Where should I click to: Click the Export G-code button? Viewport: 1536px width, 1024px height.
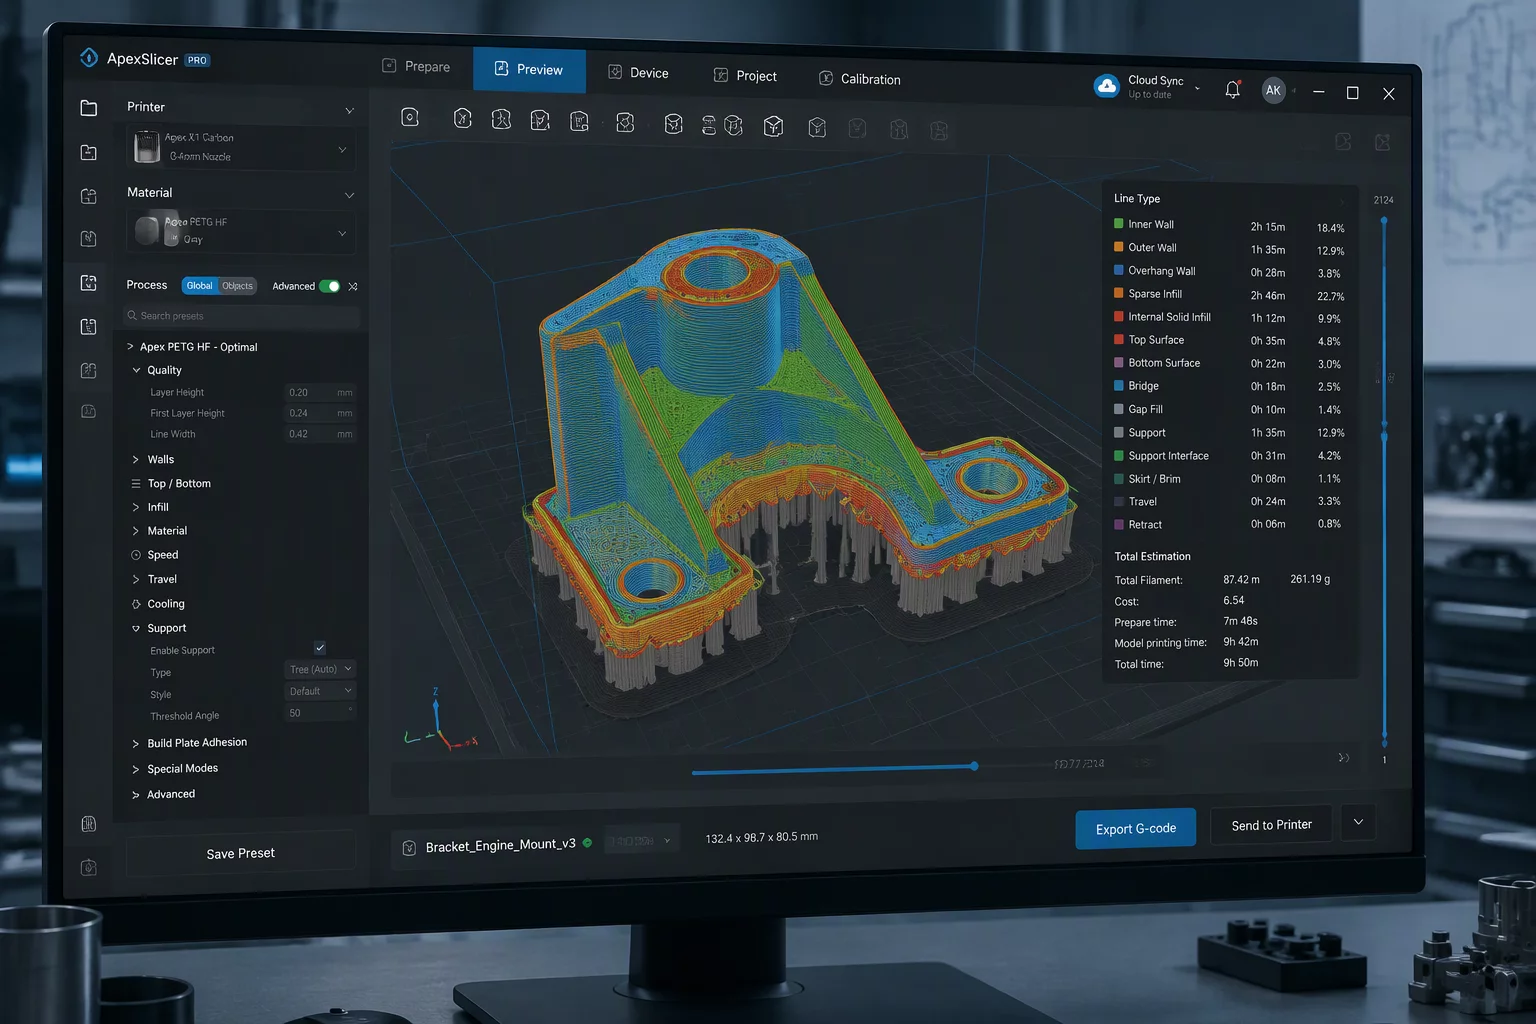point(1136,828)
